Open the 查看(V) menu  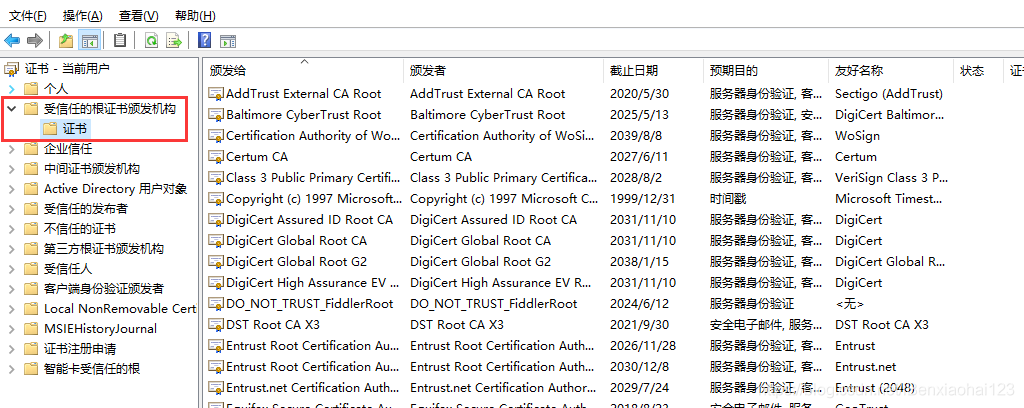[x=138, y=16]
